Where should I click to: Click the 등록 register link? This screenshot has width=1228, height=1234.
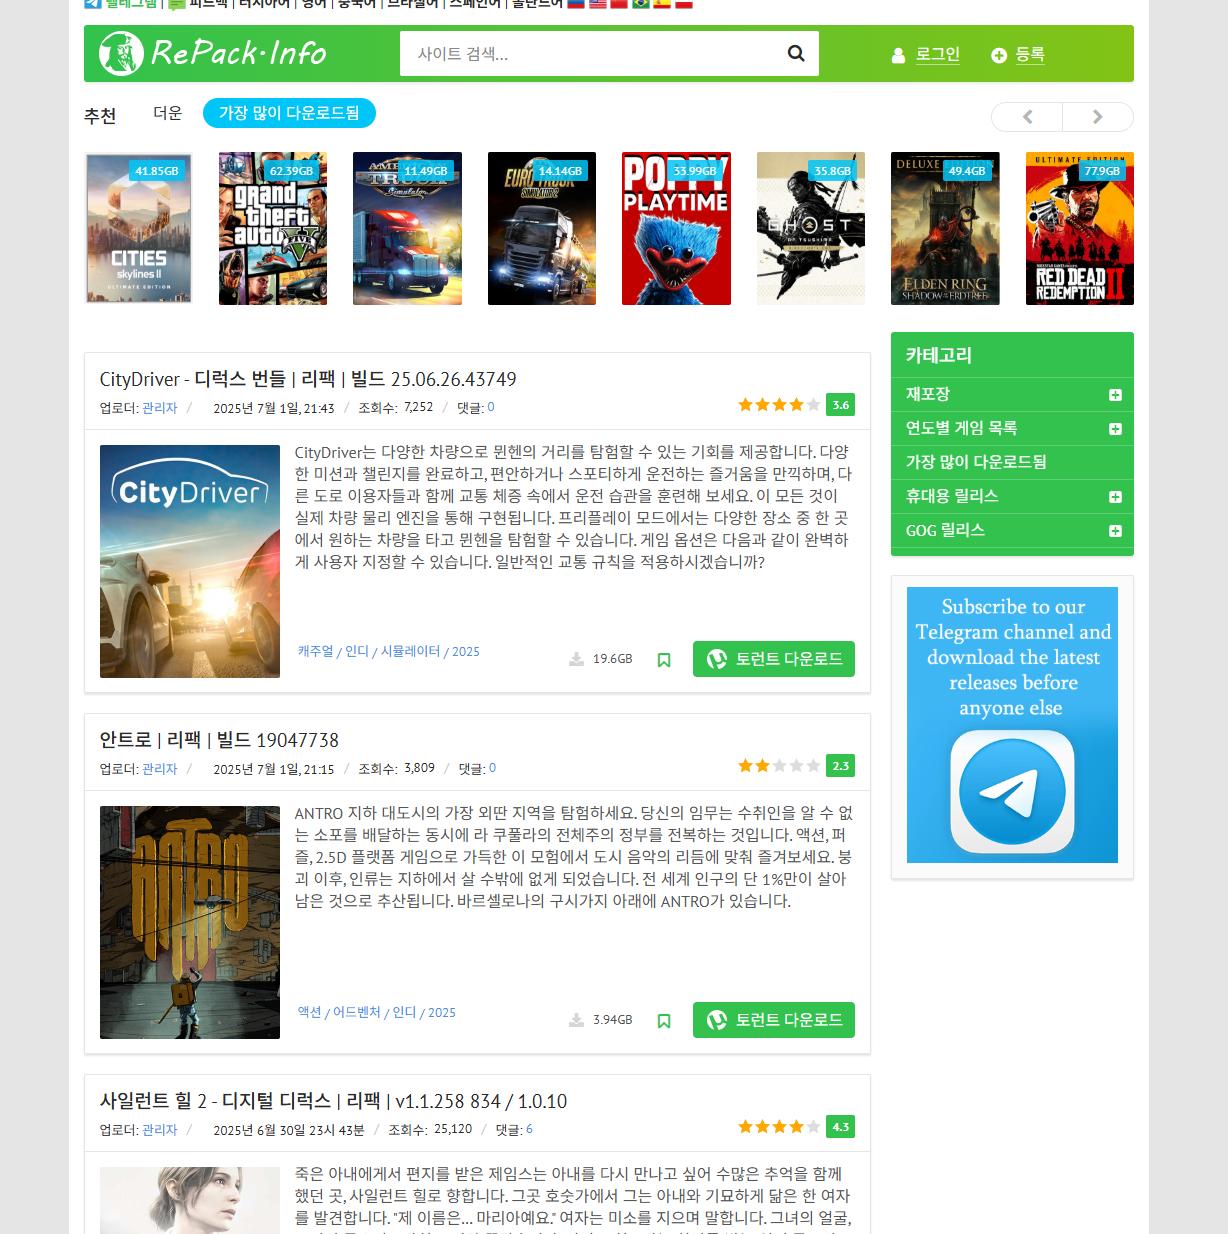(1030, 54)
